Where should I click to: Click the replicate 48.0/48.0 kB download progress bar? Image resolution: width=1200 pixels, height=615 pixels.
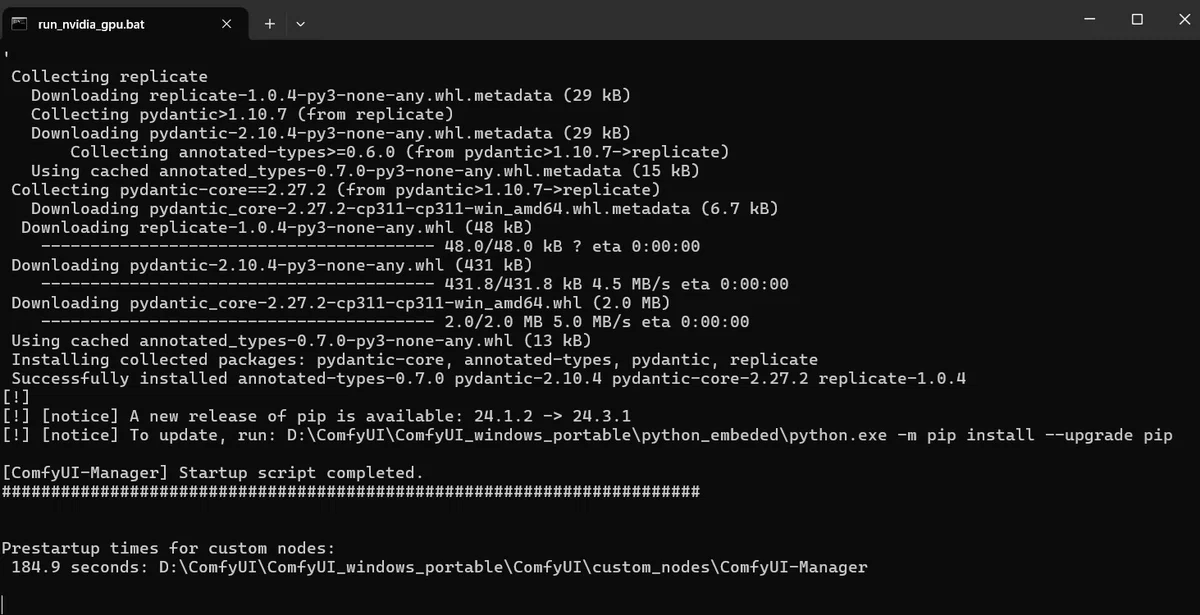point(237,246)
